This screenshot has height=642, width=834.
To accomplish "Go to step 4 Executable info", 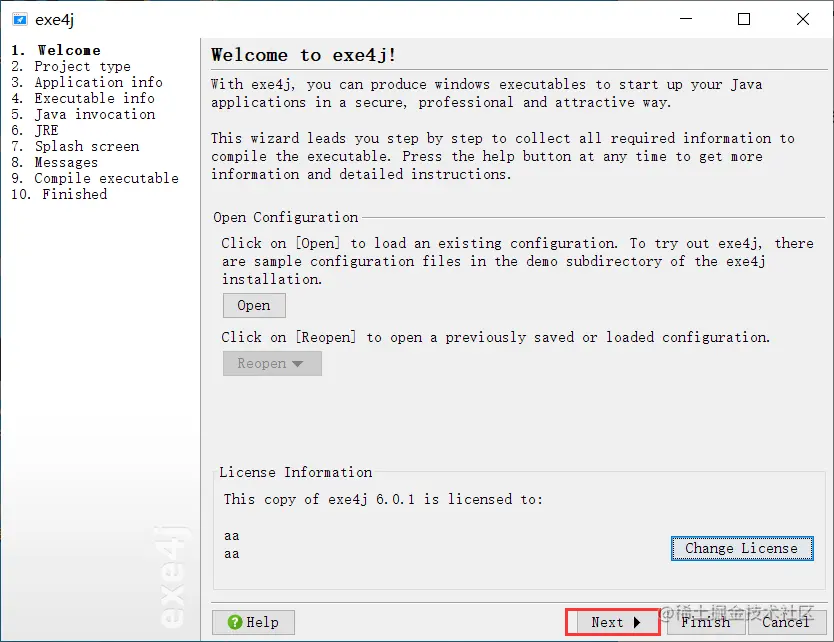I will click(83, 98).
